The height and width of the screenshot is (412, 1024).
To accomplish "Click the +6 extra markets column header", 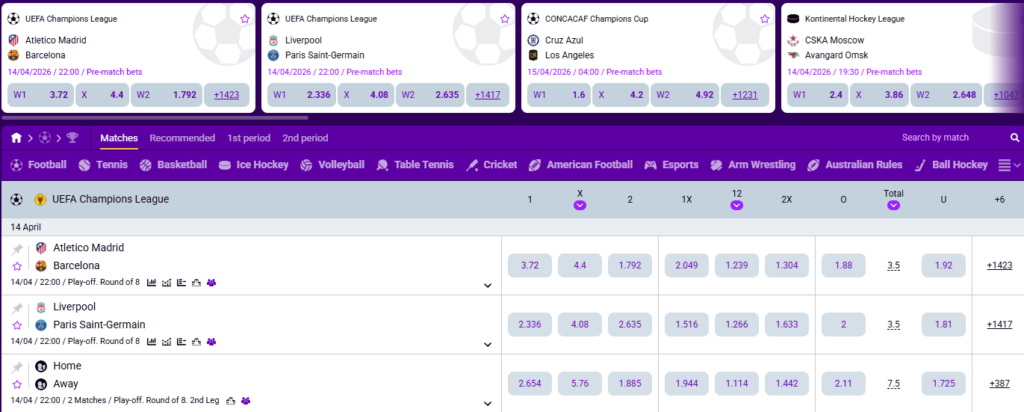I will [999, 199].
